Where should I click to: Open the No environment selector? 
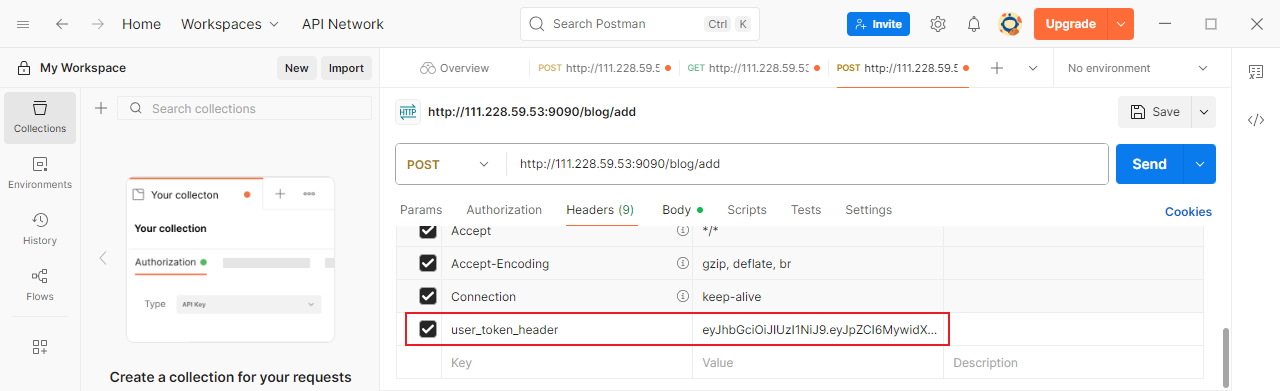1138,68
